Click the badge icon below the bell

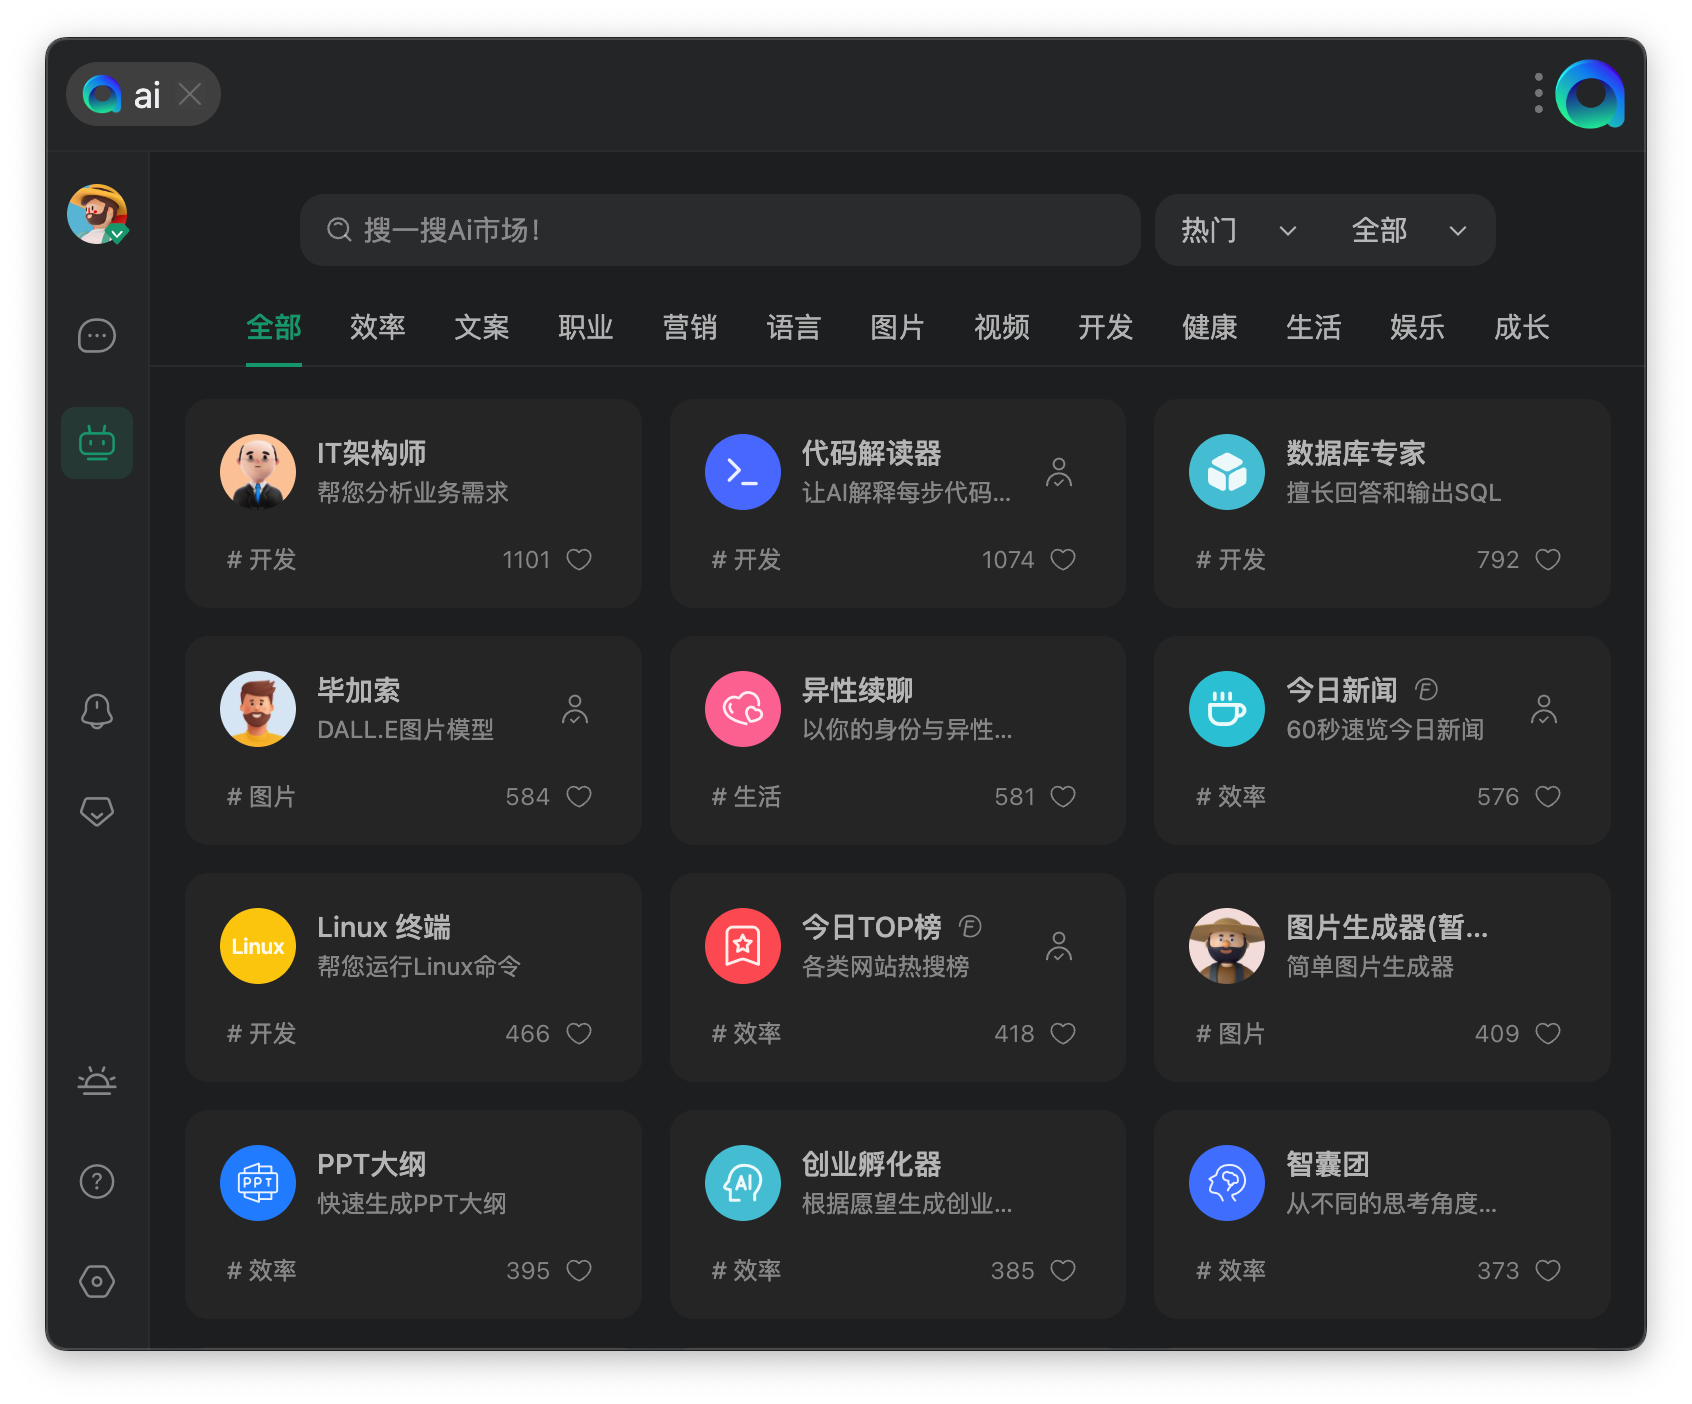pyautogui.click(x=96, y=811)
